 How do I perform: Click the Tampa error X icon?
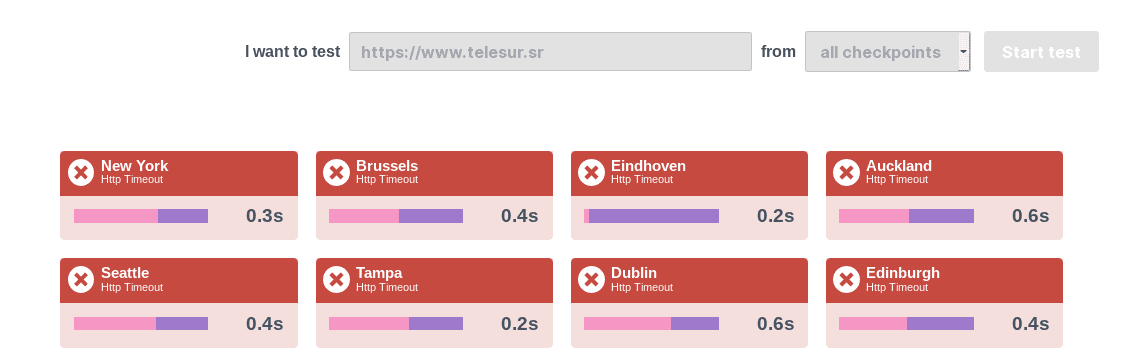pyautogui.click(x=336, y=280)
